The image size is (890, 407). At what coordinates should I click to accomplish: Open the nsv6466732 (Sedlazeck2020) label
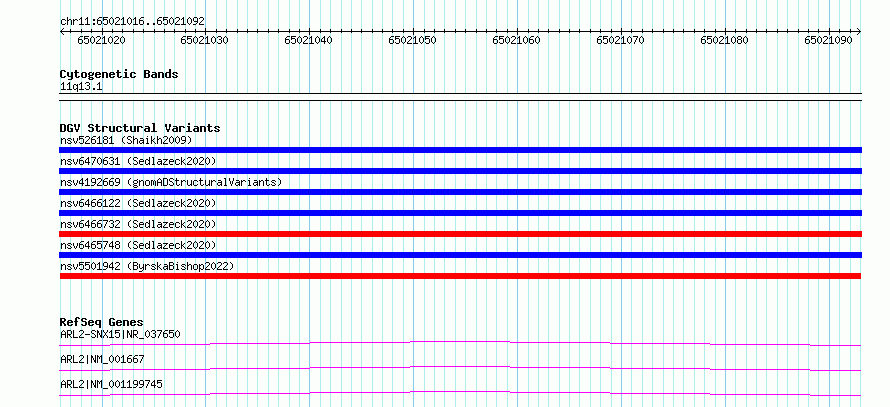pyautogui.click(x=138, y=224)
